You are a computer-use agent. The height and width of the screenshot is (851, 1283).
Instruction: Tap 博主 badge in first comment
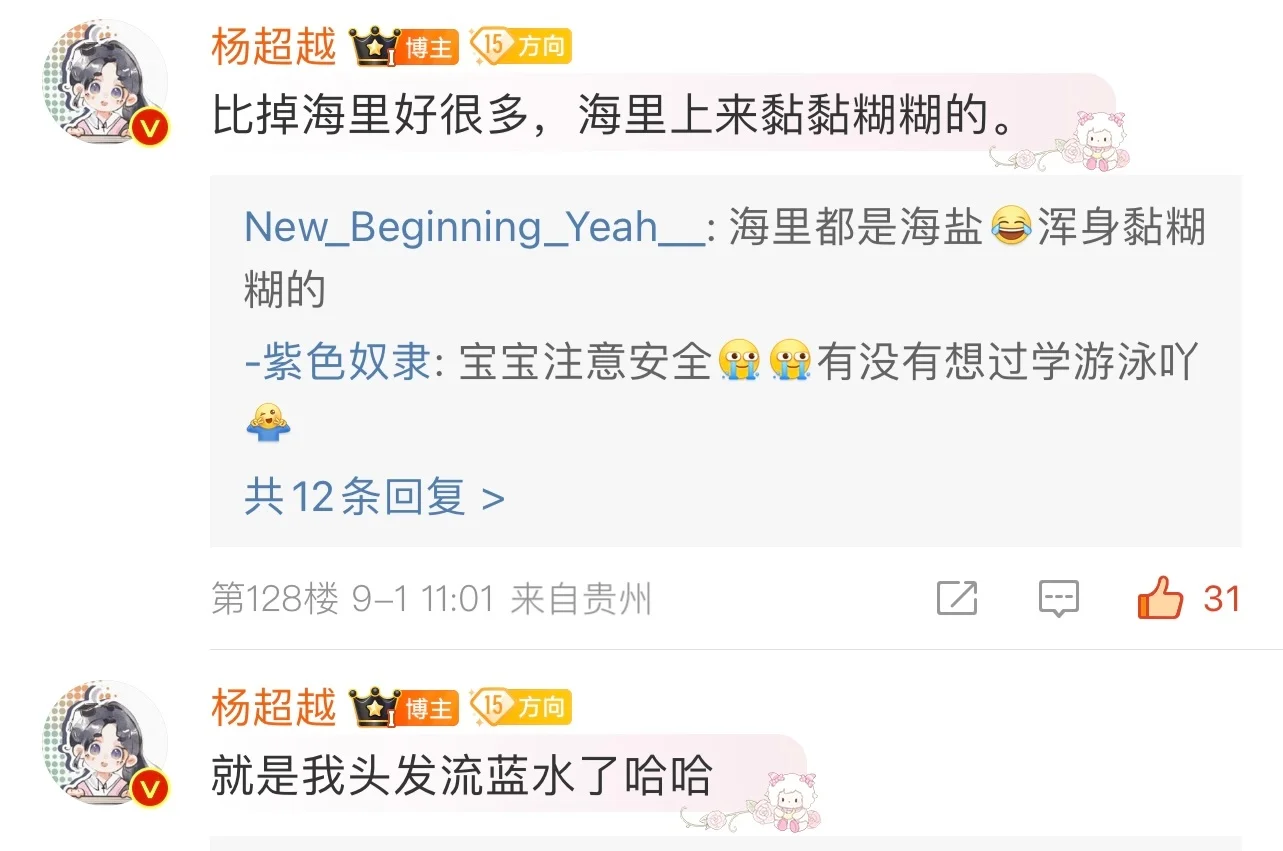[429, 47]
